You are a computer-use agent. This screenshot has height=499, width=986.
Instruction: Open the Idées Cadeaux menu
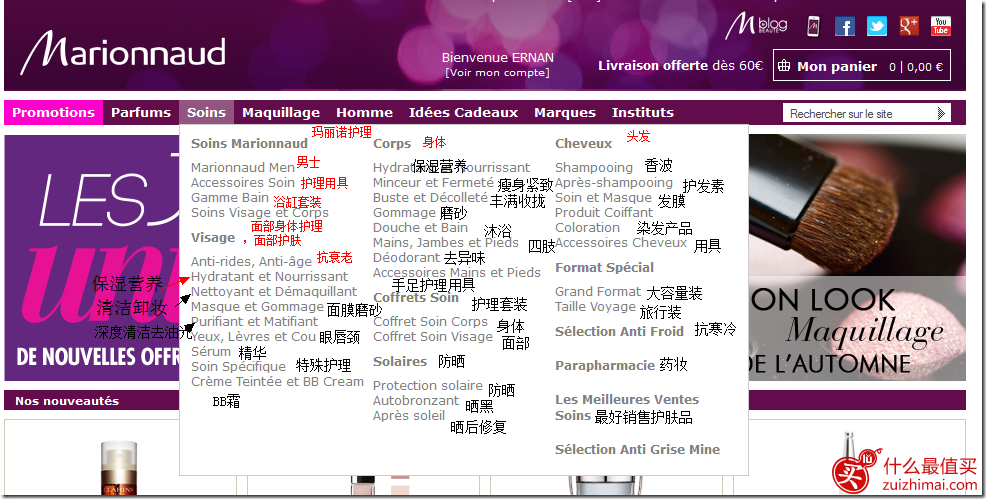click(463, 112)
